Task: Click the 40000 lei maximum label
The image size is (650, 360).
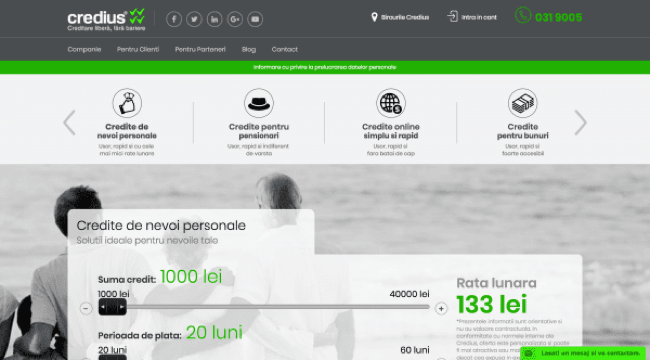Action: (409, 294)
